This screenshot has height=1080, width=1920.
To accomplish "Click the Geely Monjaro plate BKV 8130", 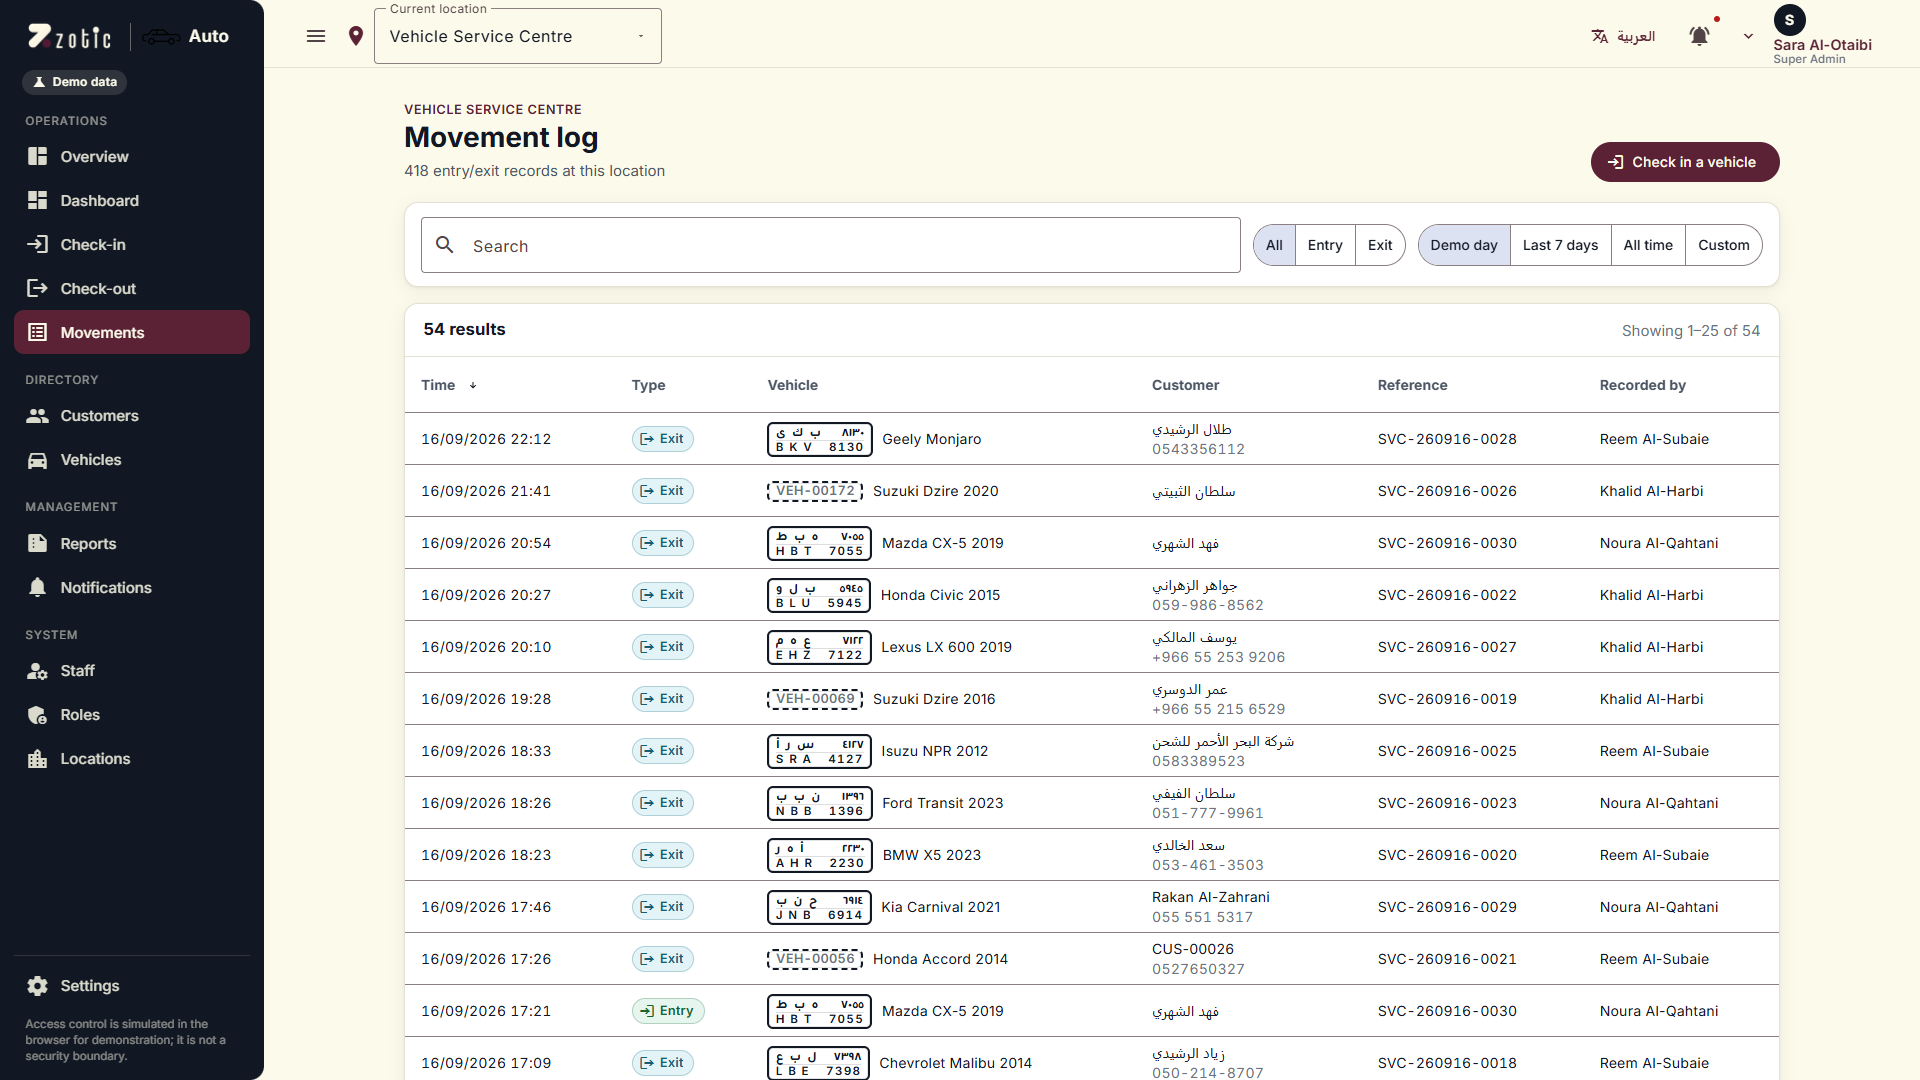I will pos(819,439).
